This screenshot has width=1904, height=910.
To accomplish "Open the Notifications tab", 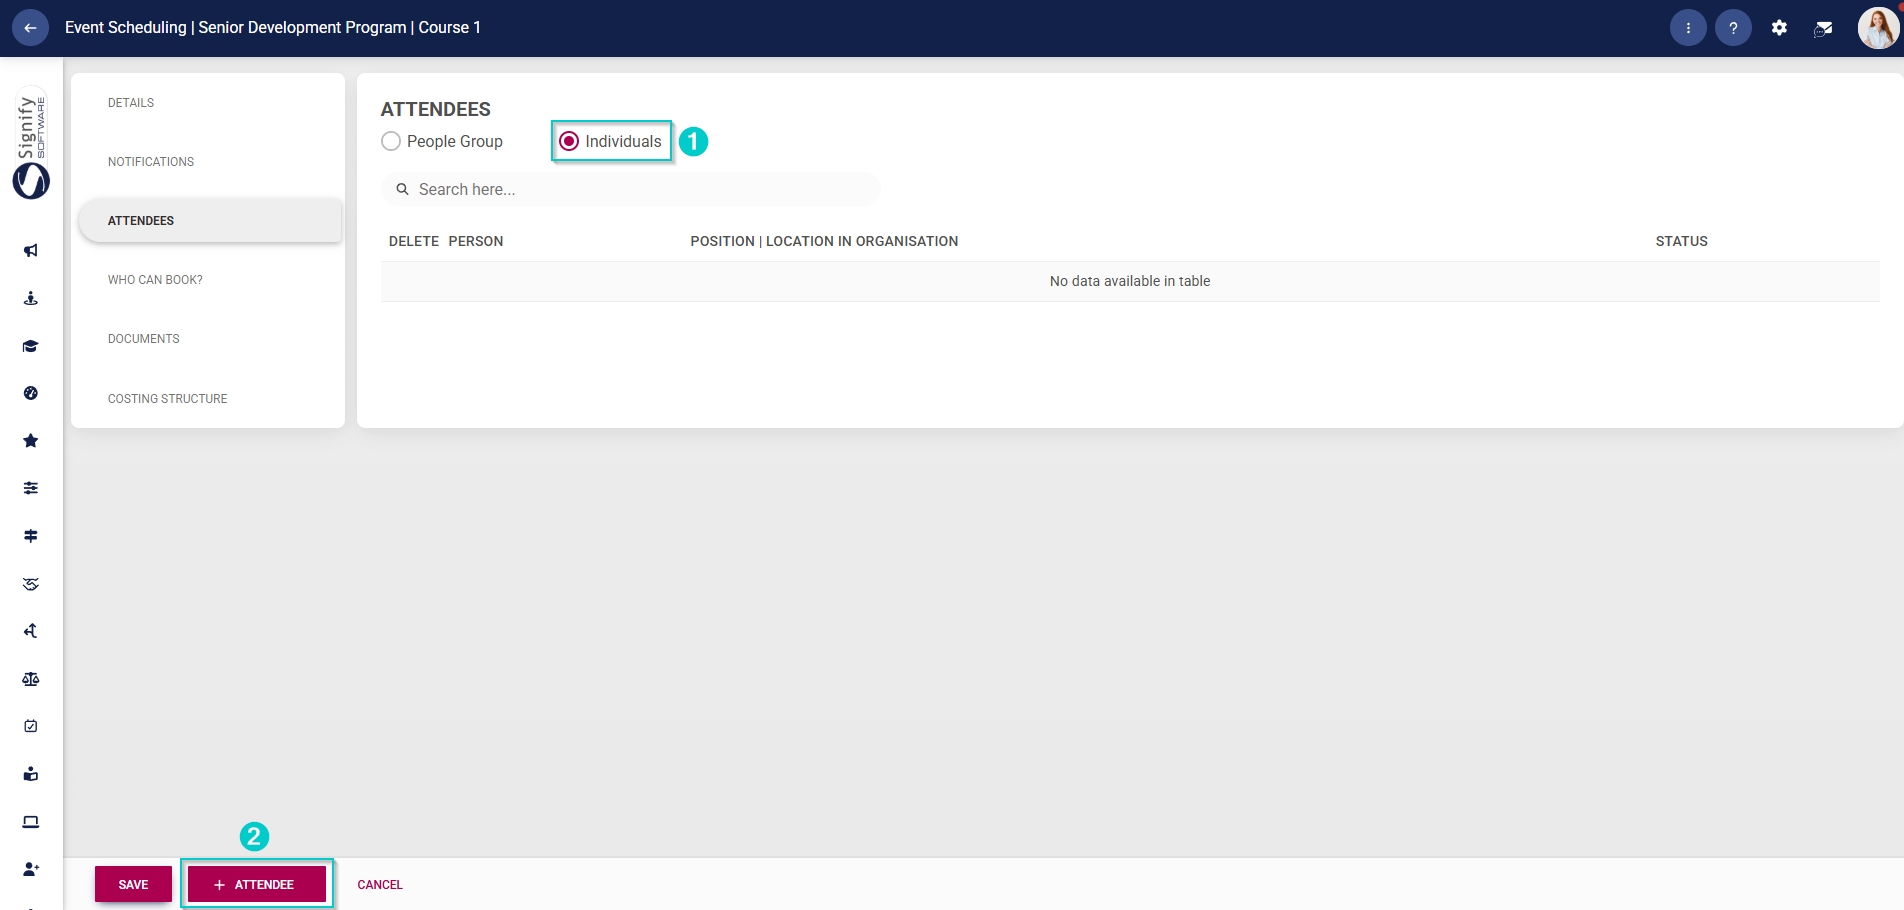I will [151, 162].
